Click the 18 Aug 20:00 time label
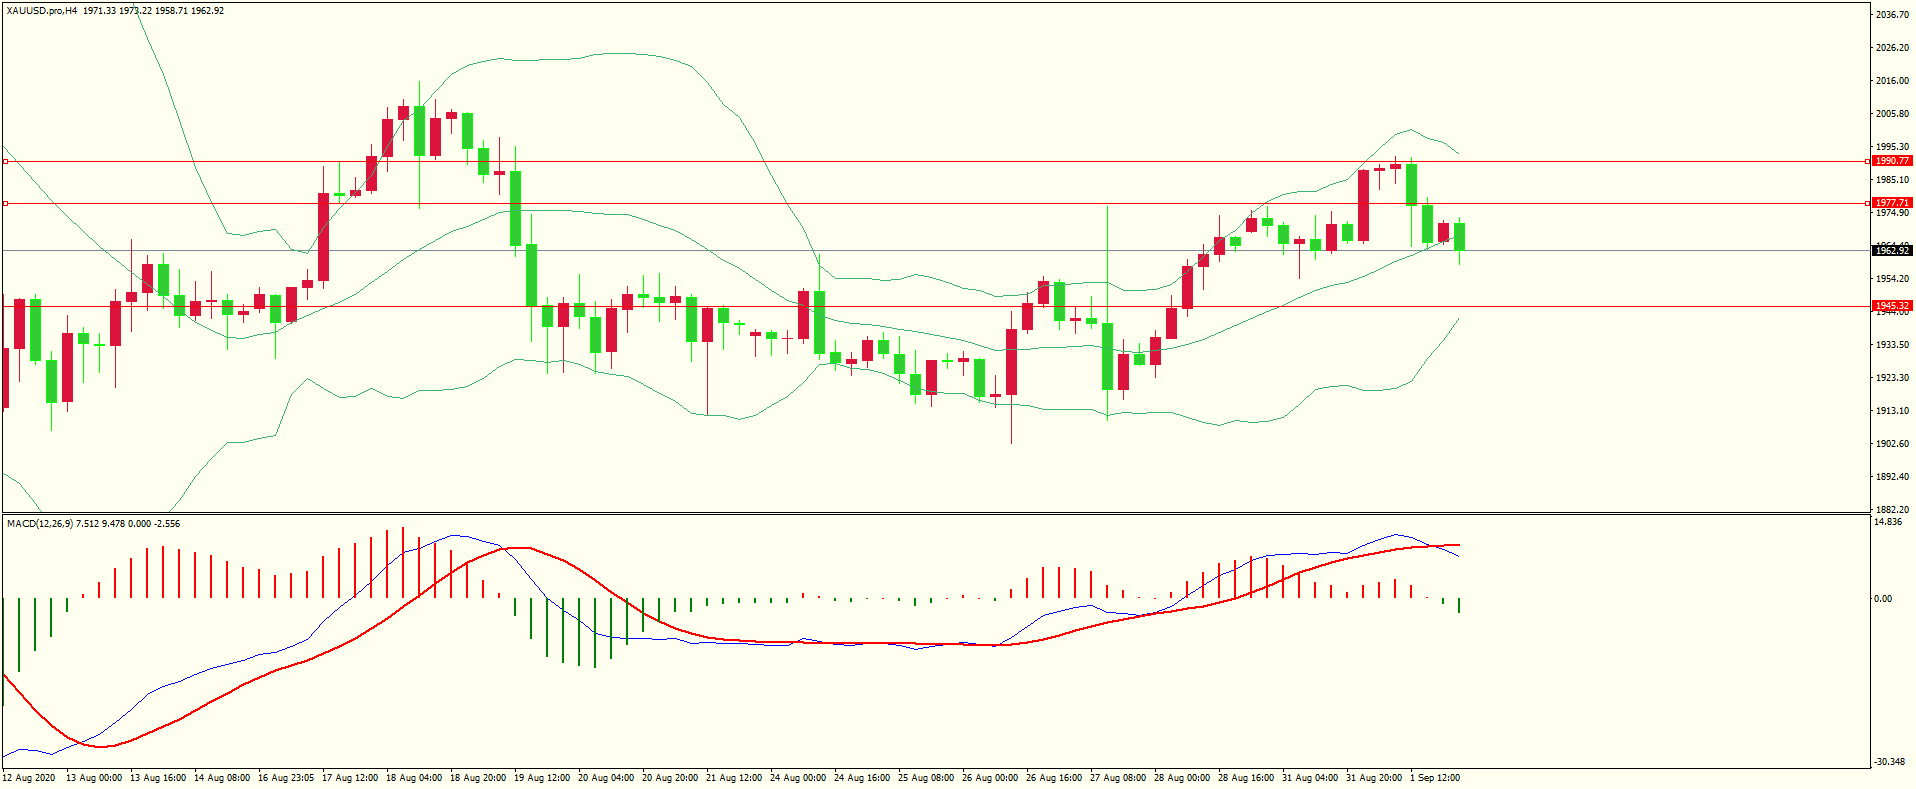 [x=478, y=778]
